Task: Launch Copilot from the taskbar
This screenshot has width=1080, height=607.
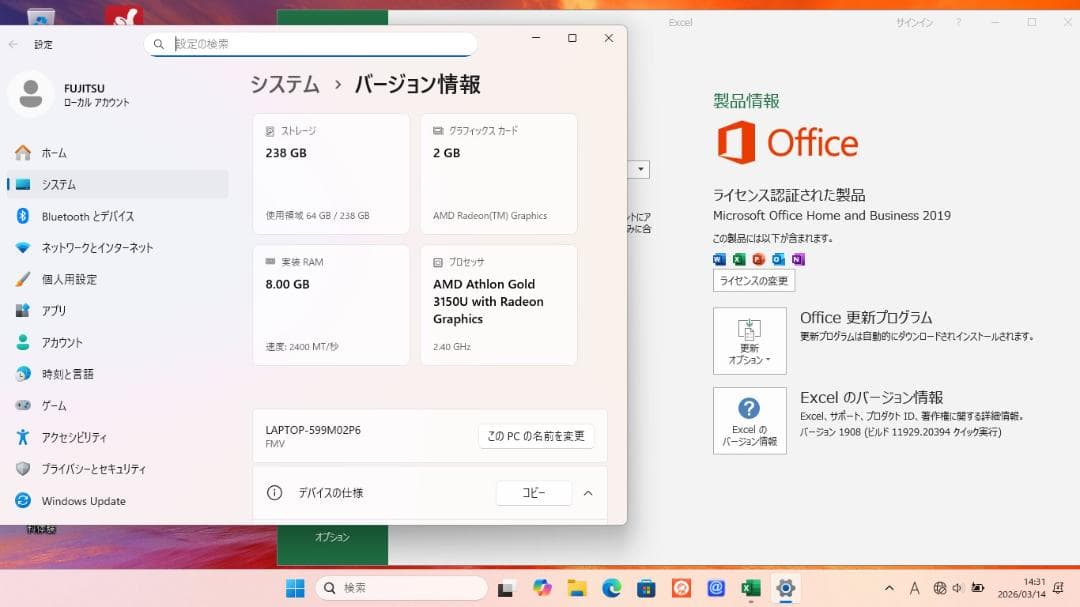Action: [x=542, y=588]
